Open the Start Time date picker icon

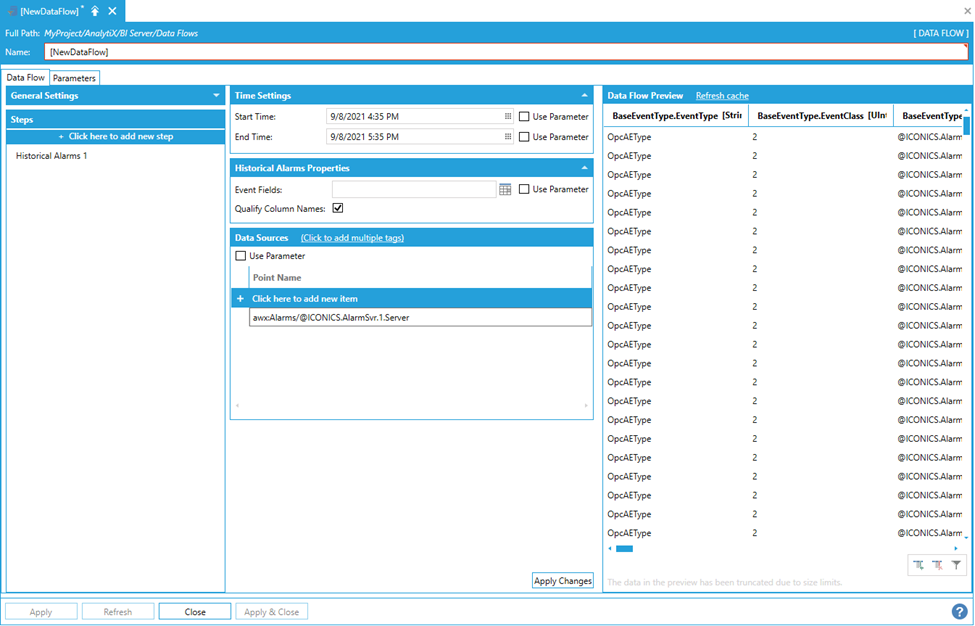[x=508, y=117]
